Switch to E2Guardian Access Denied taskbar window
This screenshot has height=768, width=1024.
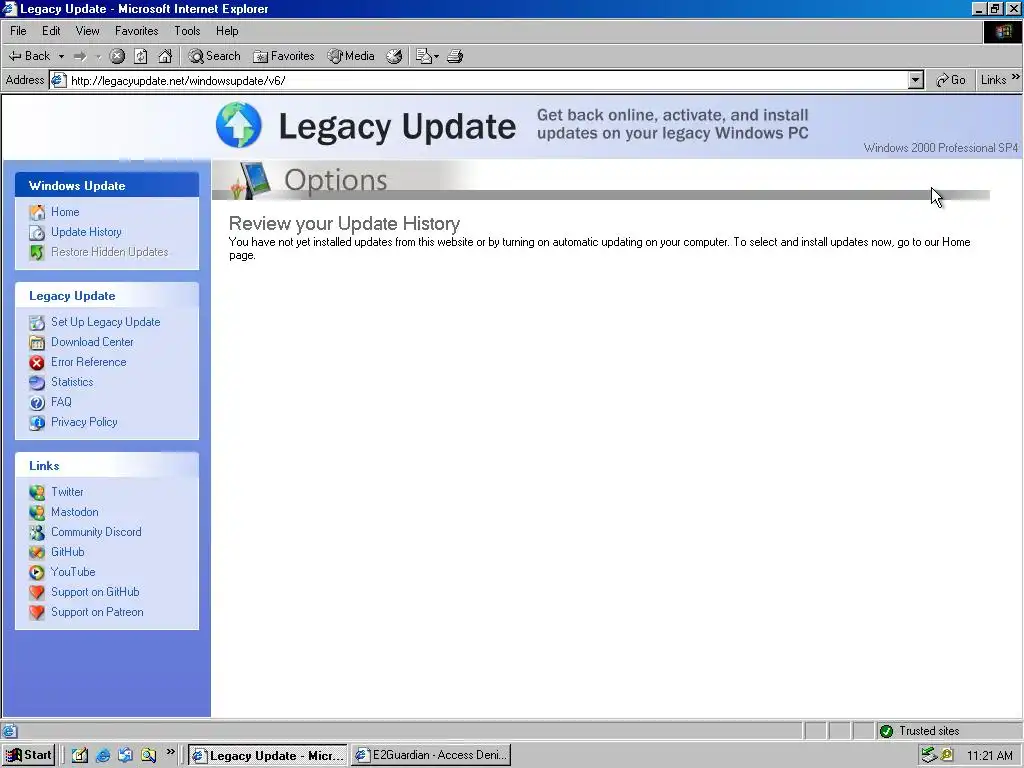pyautogui.click(x=431, y=755)
